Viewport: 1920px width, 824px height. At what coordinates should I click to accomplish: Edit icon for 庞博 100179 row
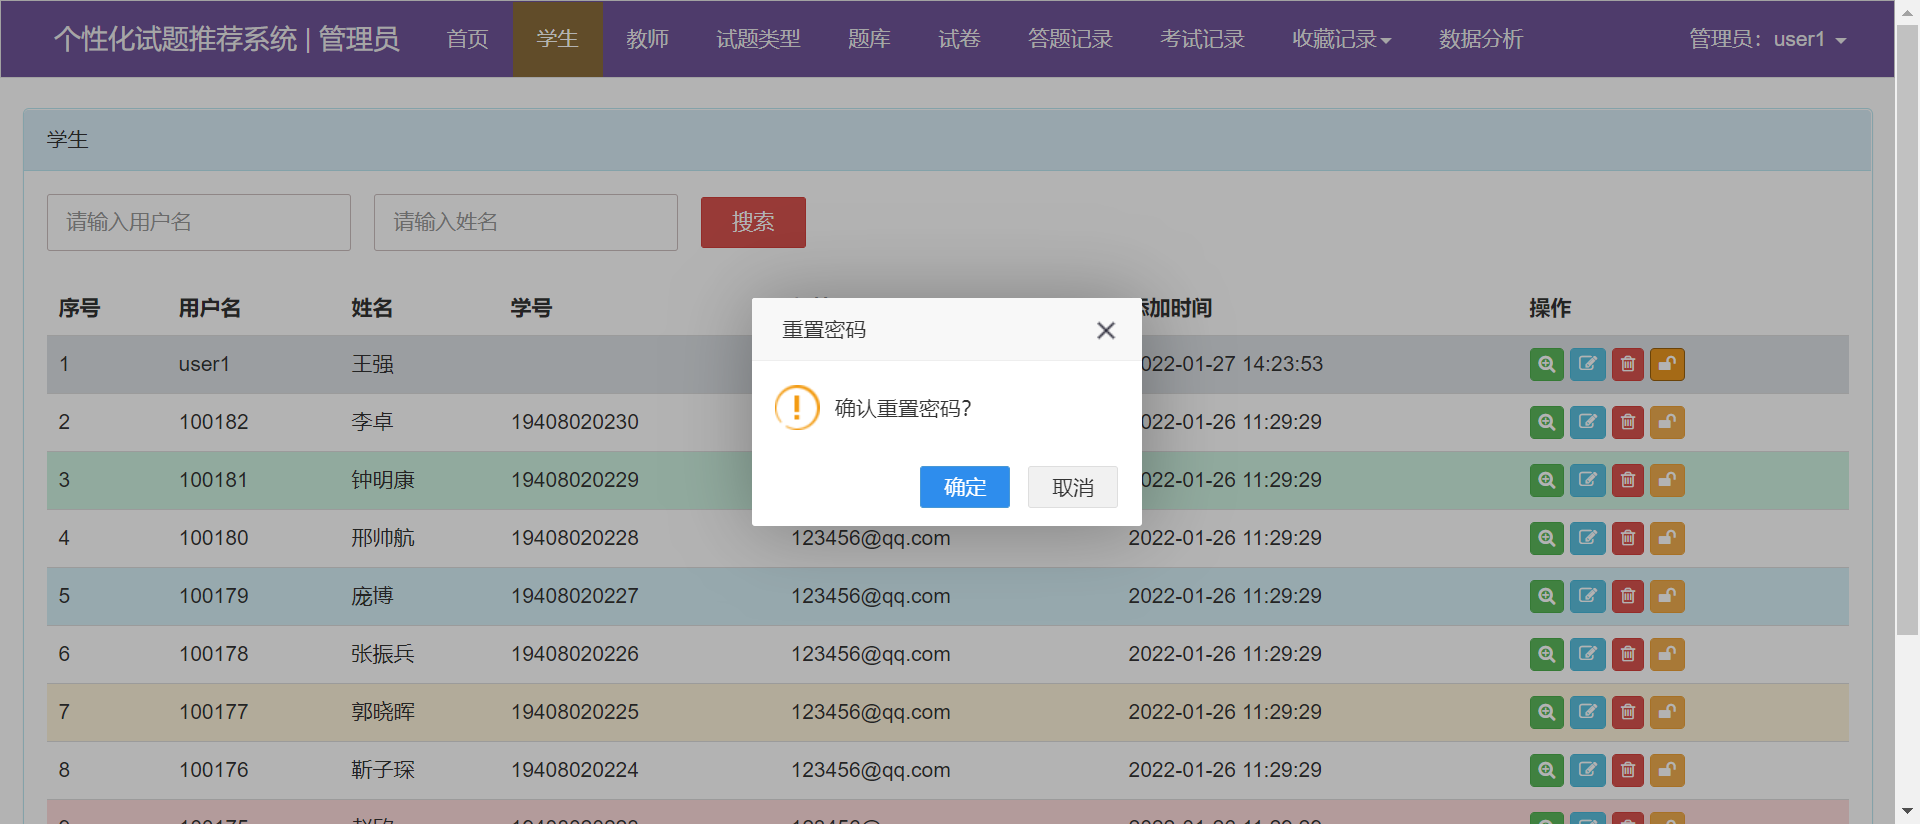coord(1587,596)
